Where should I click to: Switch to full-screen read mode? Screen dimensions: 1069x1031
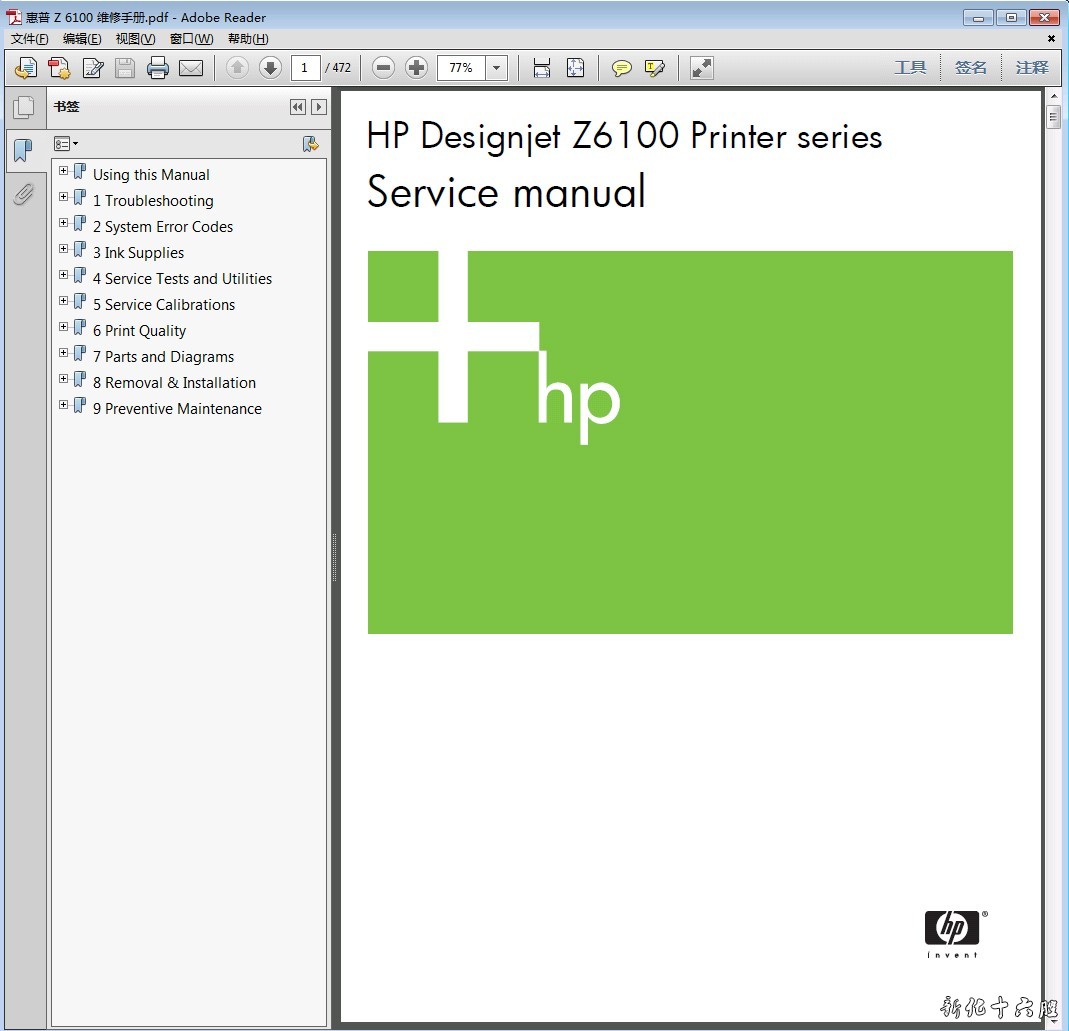coord(702,68)
